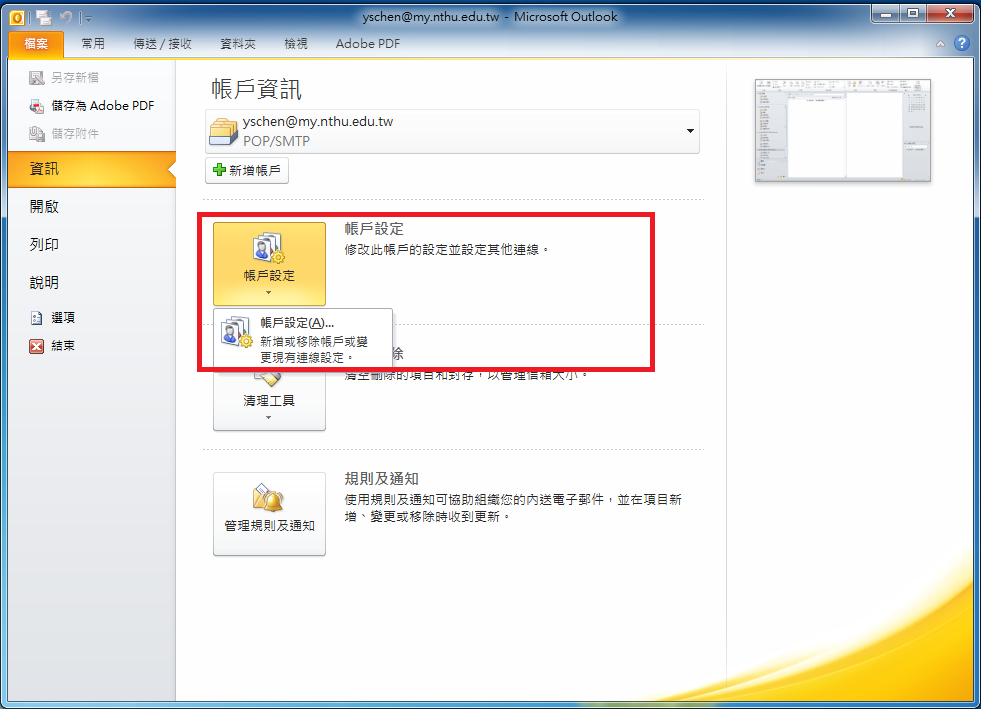Switch to the 常用 ribbon tab
981x709 pixels.
93,44
